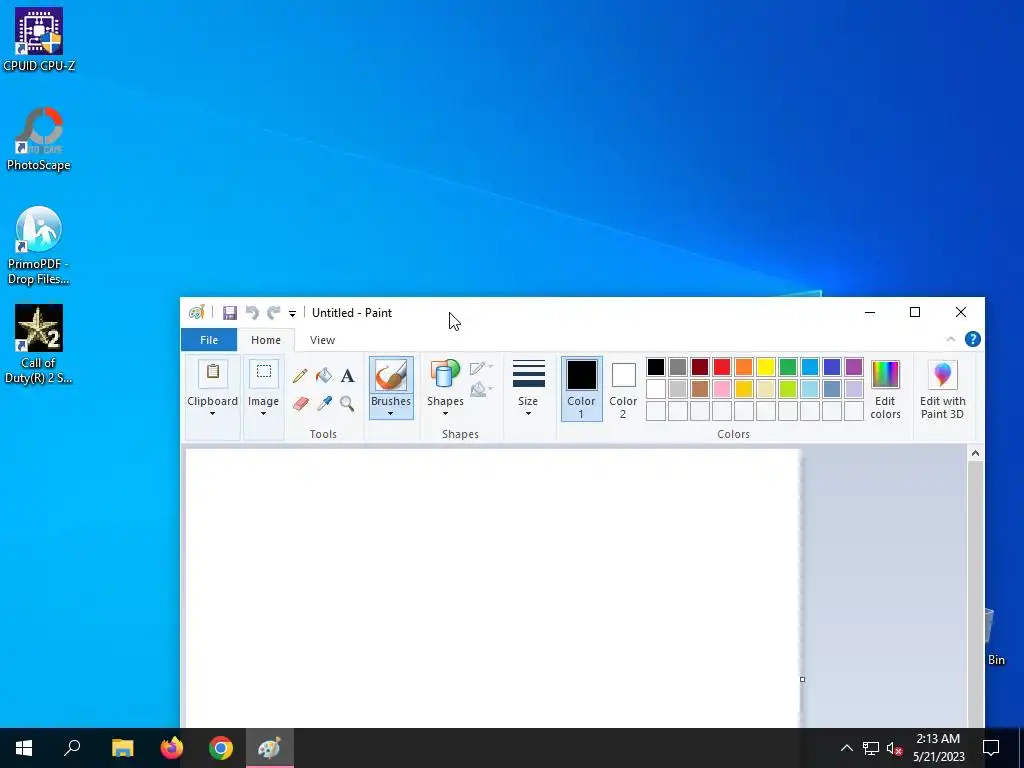The height and width of the screenshot is (768, 1024).
Task: Pick the black color swatch
Action: click(x=656, y=367)
